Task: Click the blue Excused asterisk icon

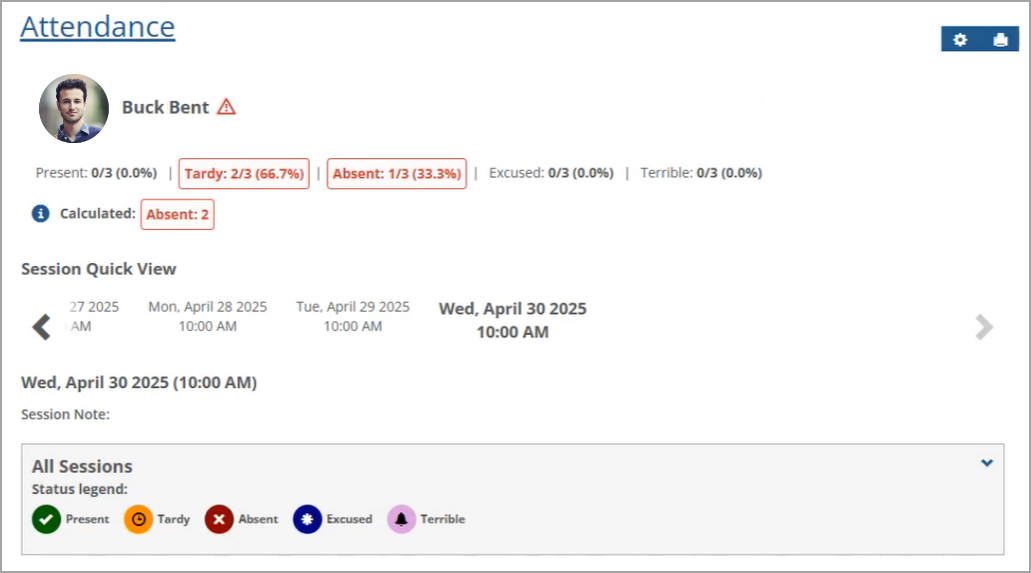Action: (x=307, y=519)
